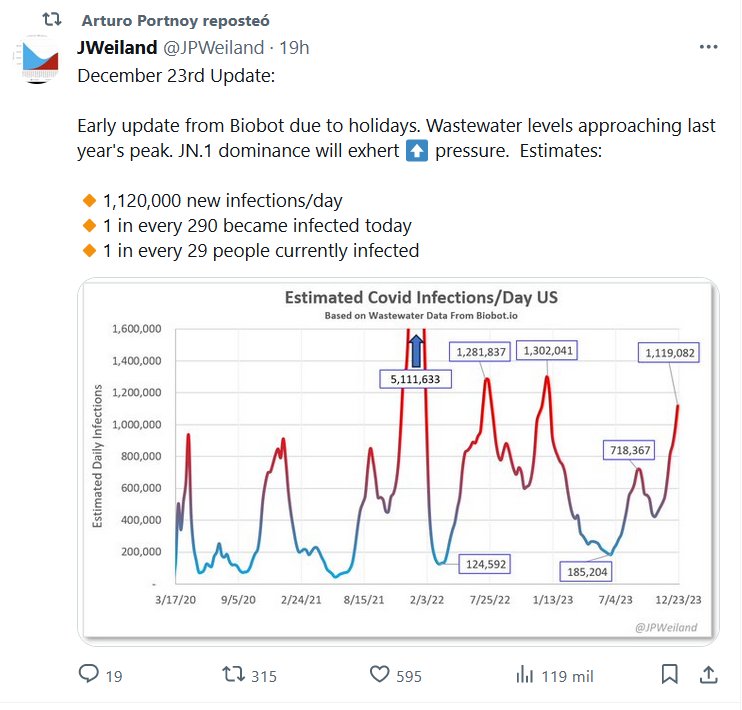742x710 pixels.
Task: Open the three-dot more options menu
Action: click(x=707, y=47)
